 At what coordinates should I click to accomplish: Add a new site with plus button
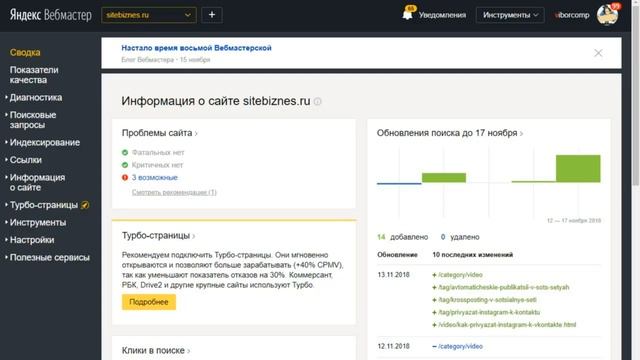click(x=212, y=15)
